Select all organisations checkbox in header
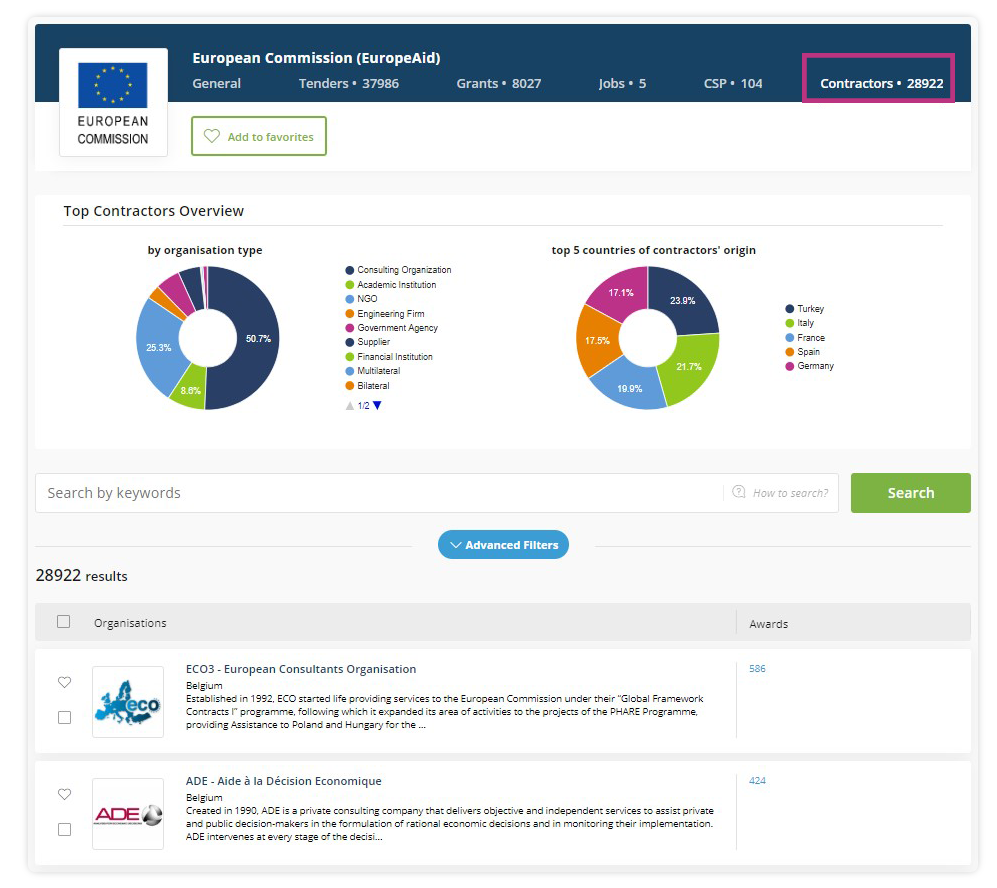This screenshot has height=888, width=997. (x=64, y=622)
